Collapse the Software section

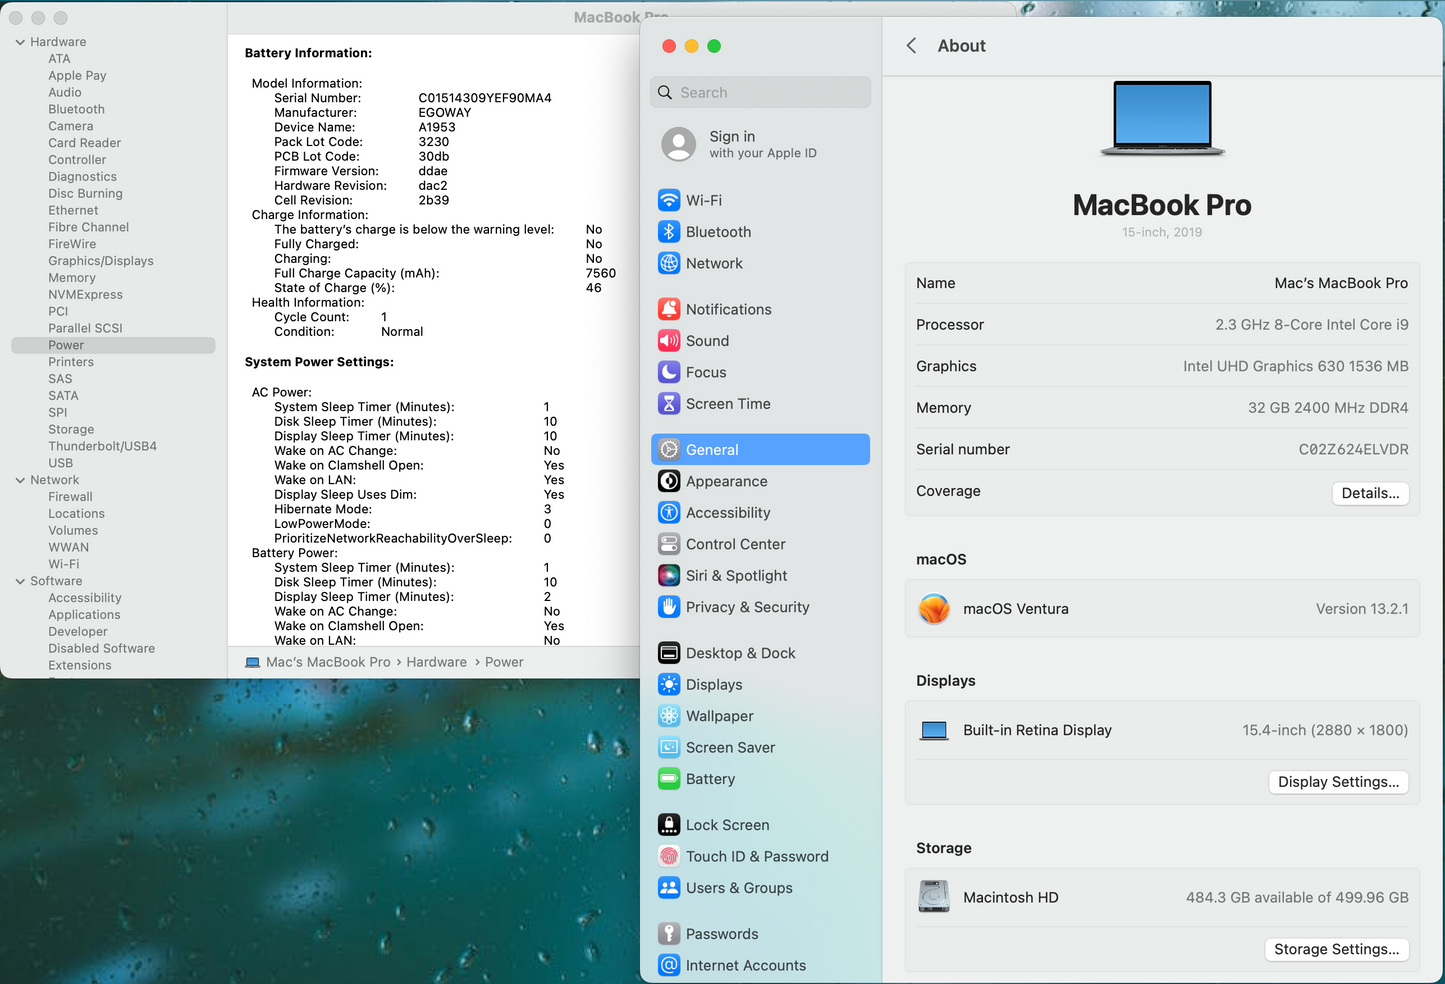(x=19, y=581)
